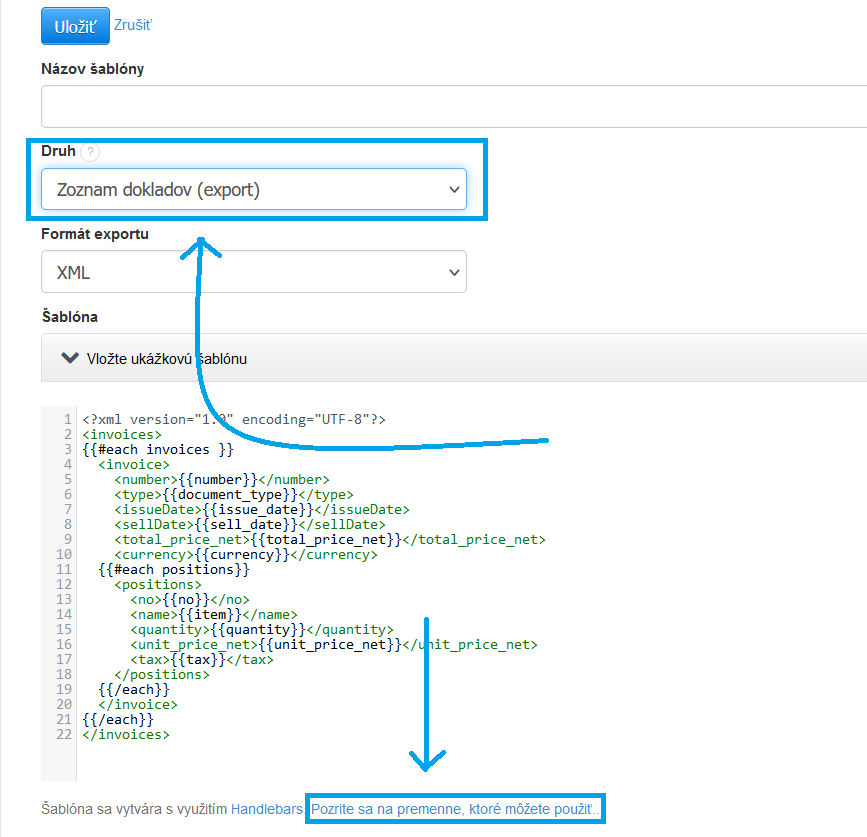Click the closing </invoices> tag on line 22
Viewport: 867px width, 837px height.
126,735
